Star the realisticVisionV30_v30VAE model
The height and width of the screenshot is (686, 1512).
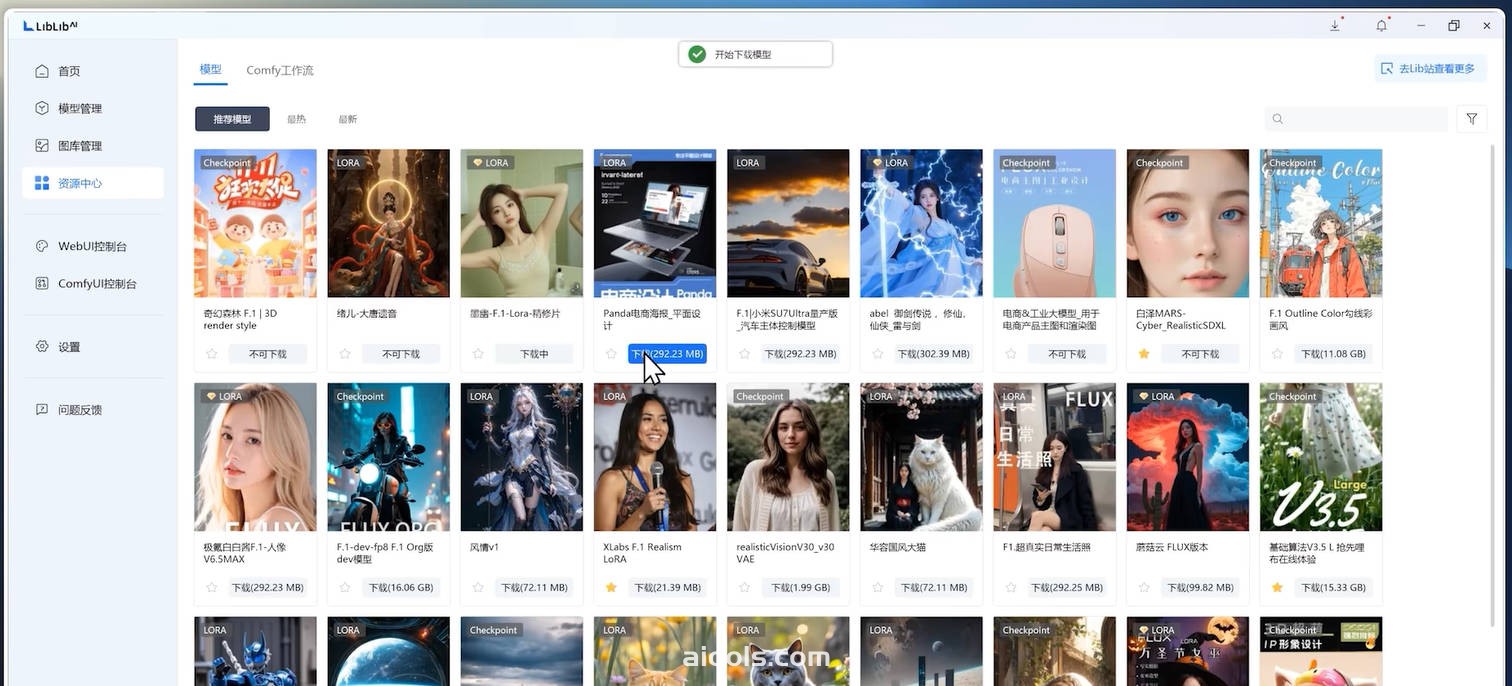(744, 588)
